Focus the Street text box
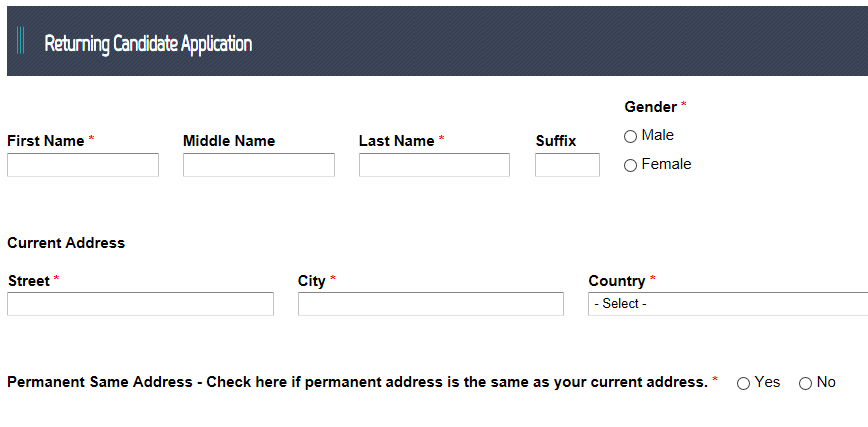868x427 pixels. 140,304
